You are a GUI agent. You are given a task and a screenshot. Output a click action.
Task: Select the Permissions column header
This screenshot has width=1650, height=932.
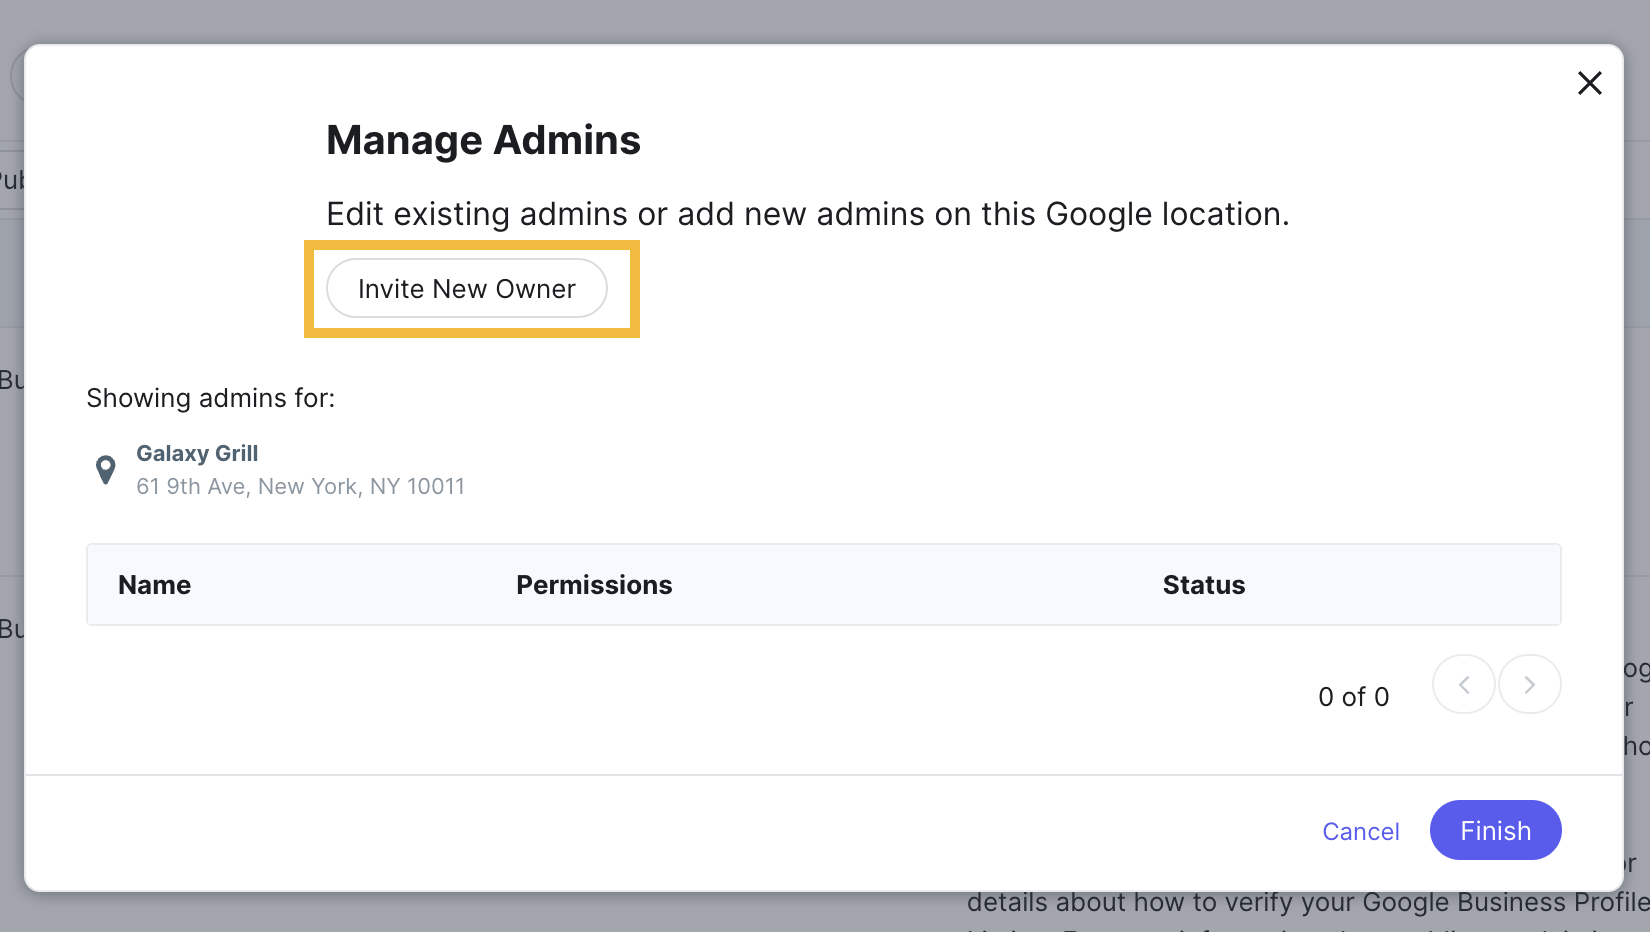594,585
